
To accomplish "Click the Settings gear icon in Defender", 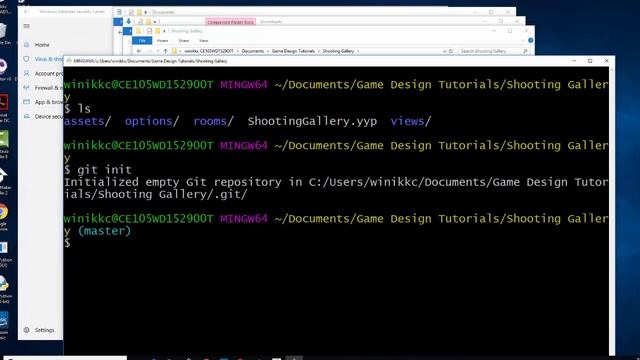I will tap(27, 330).
